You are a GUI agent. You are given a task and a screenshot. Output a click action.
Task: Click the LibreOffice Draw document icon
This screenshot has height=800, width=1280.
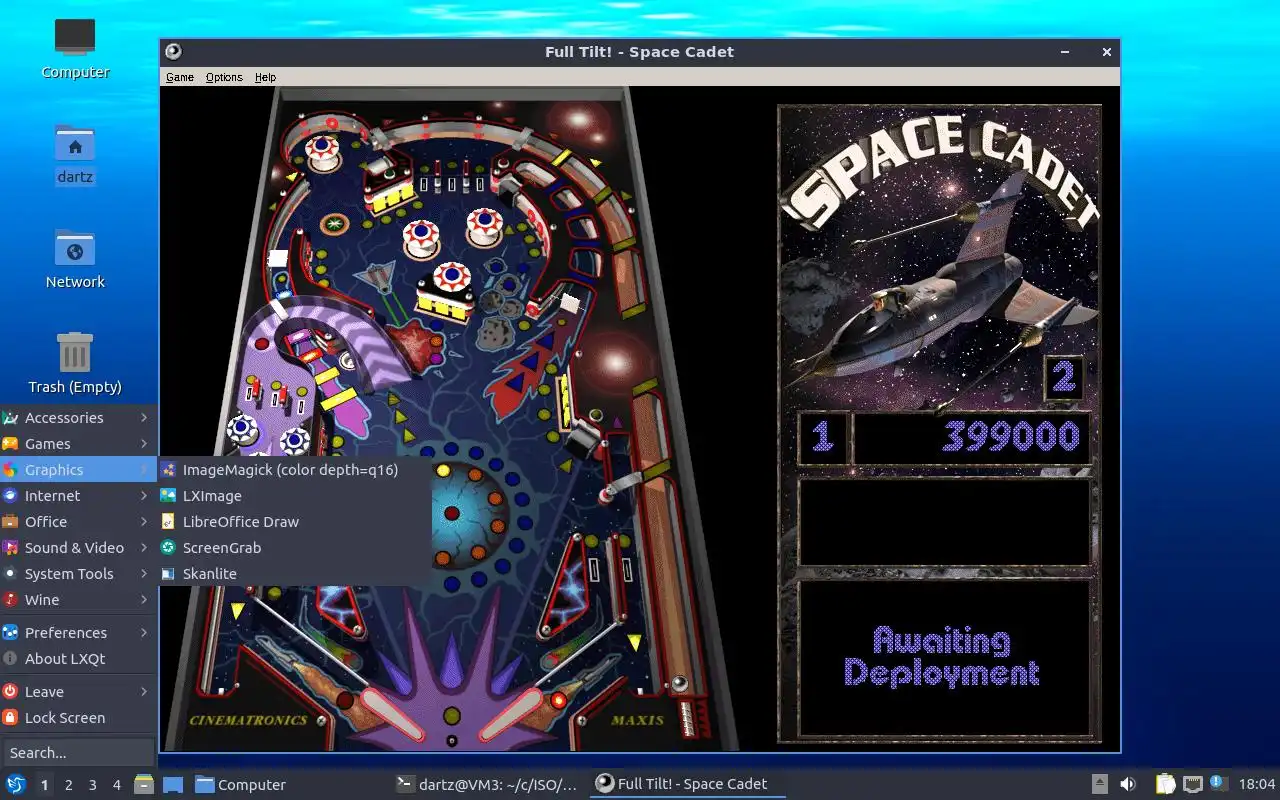click(x=168, y=522)
